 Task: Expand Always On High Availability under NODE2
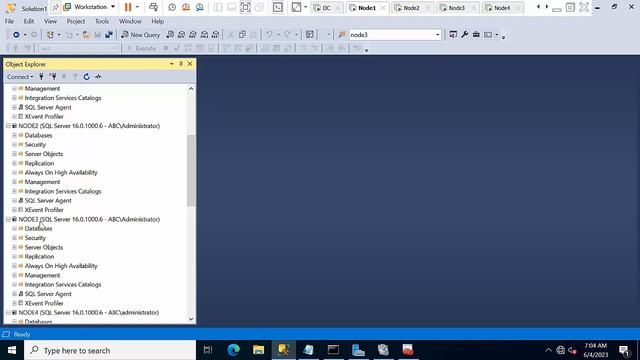coord(14,173)
